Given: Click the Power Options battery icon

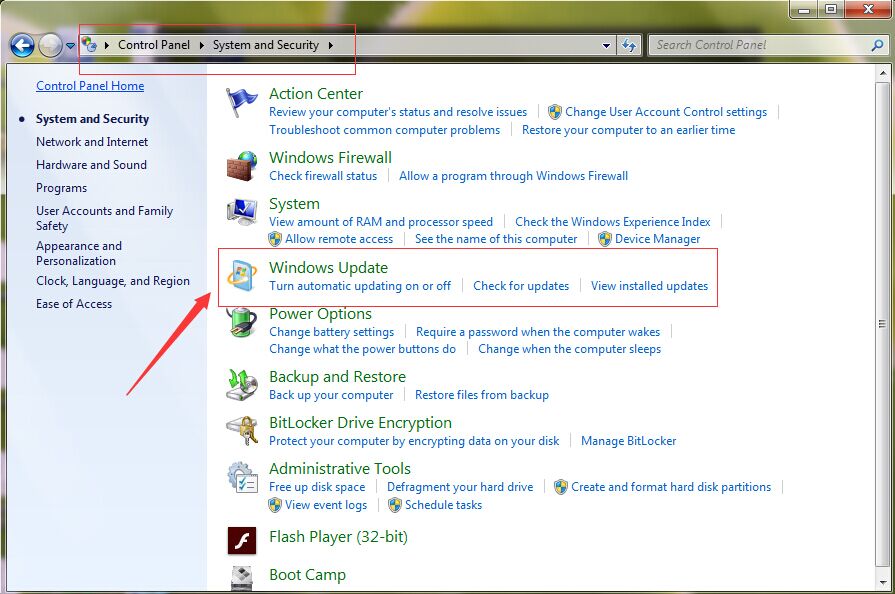Looking at the screenshot, I should point(242,322).
